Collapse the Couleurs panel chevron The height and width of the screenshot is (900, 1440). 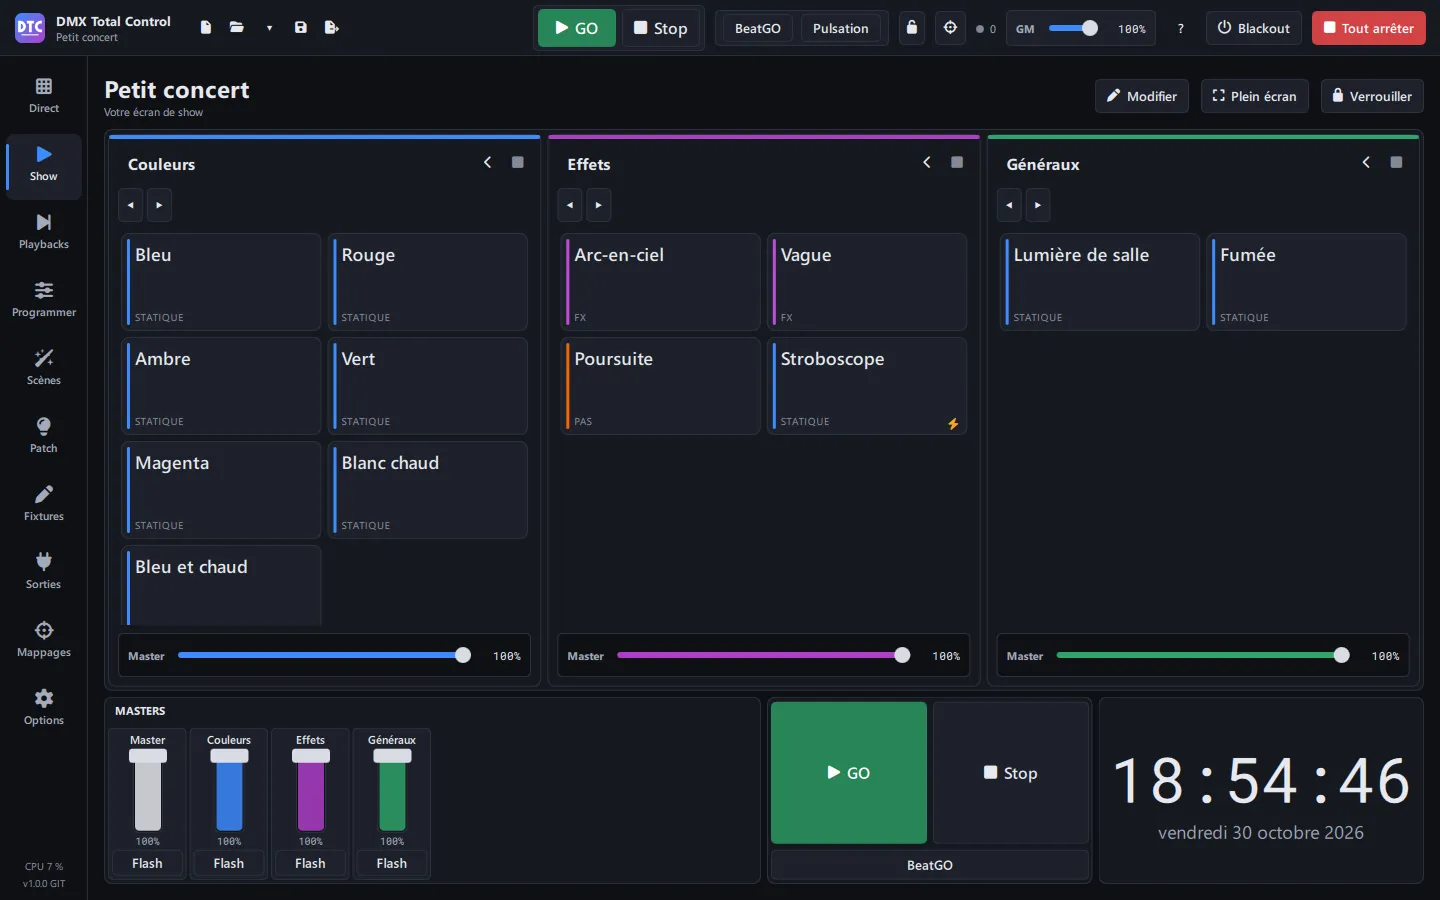pos(488,162)
